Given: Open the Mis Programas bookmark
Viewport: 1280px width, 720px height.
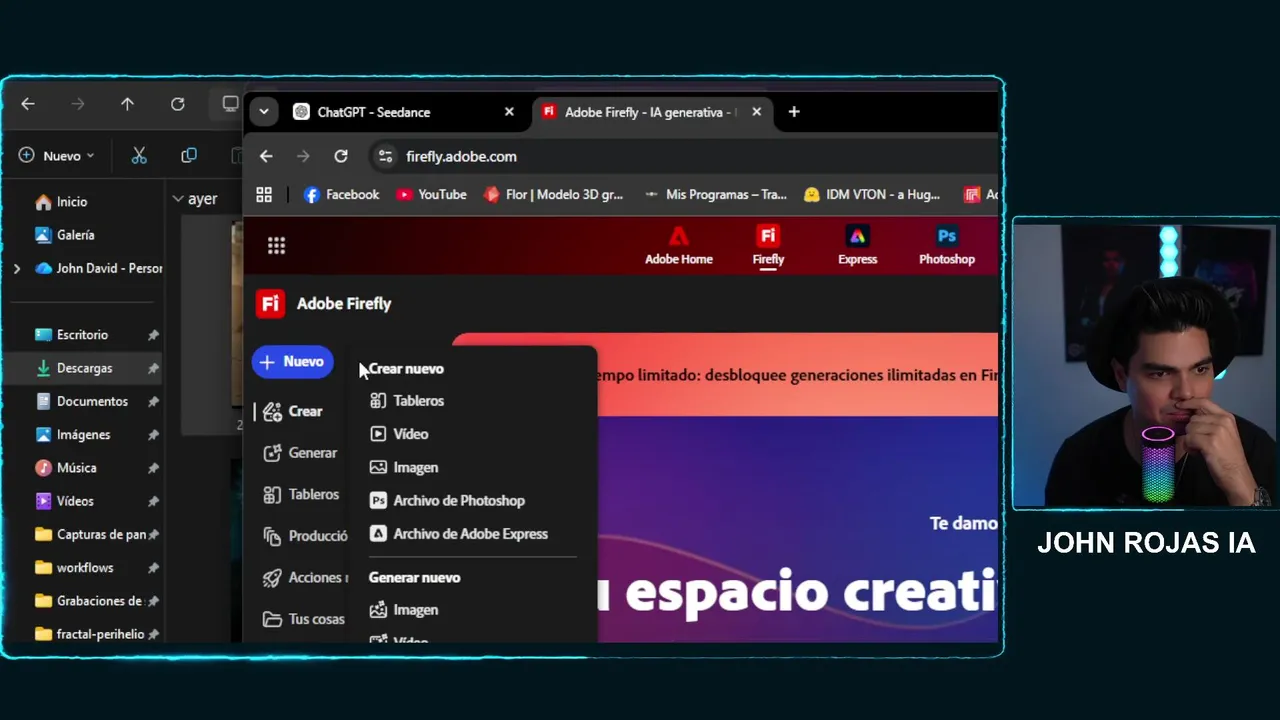Looking at the screenshot, I should (x=715, y=195).
